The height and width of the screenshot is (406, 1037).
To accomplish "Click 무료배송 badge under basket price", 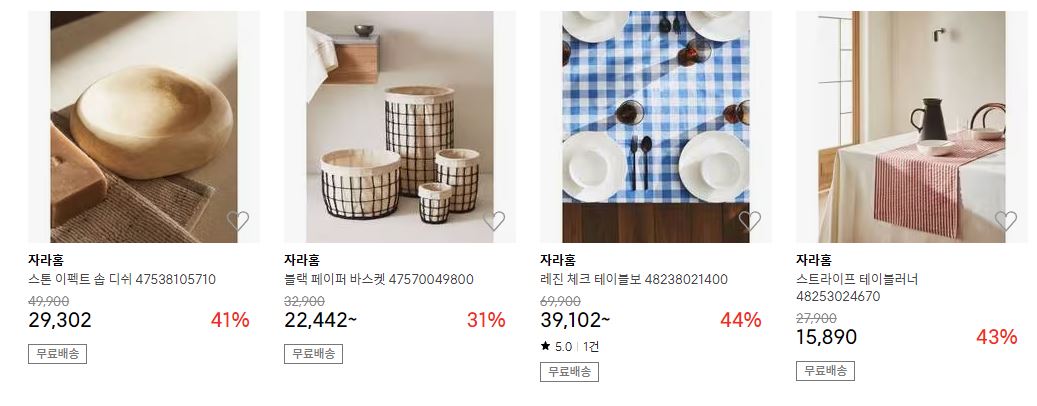I will [313, 354].
